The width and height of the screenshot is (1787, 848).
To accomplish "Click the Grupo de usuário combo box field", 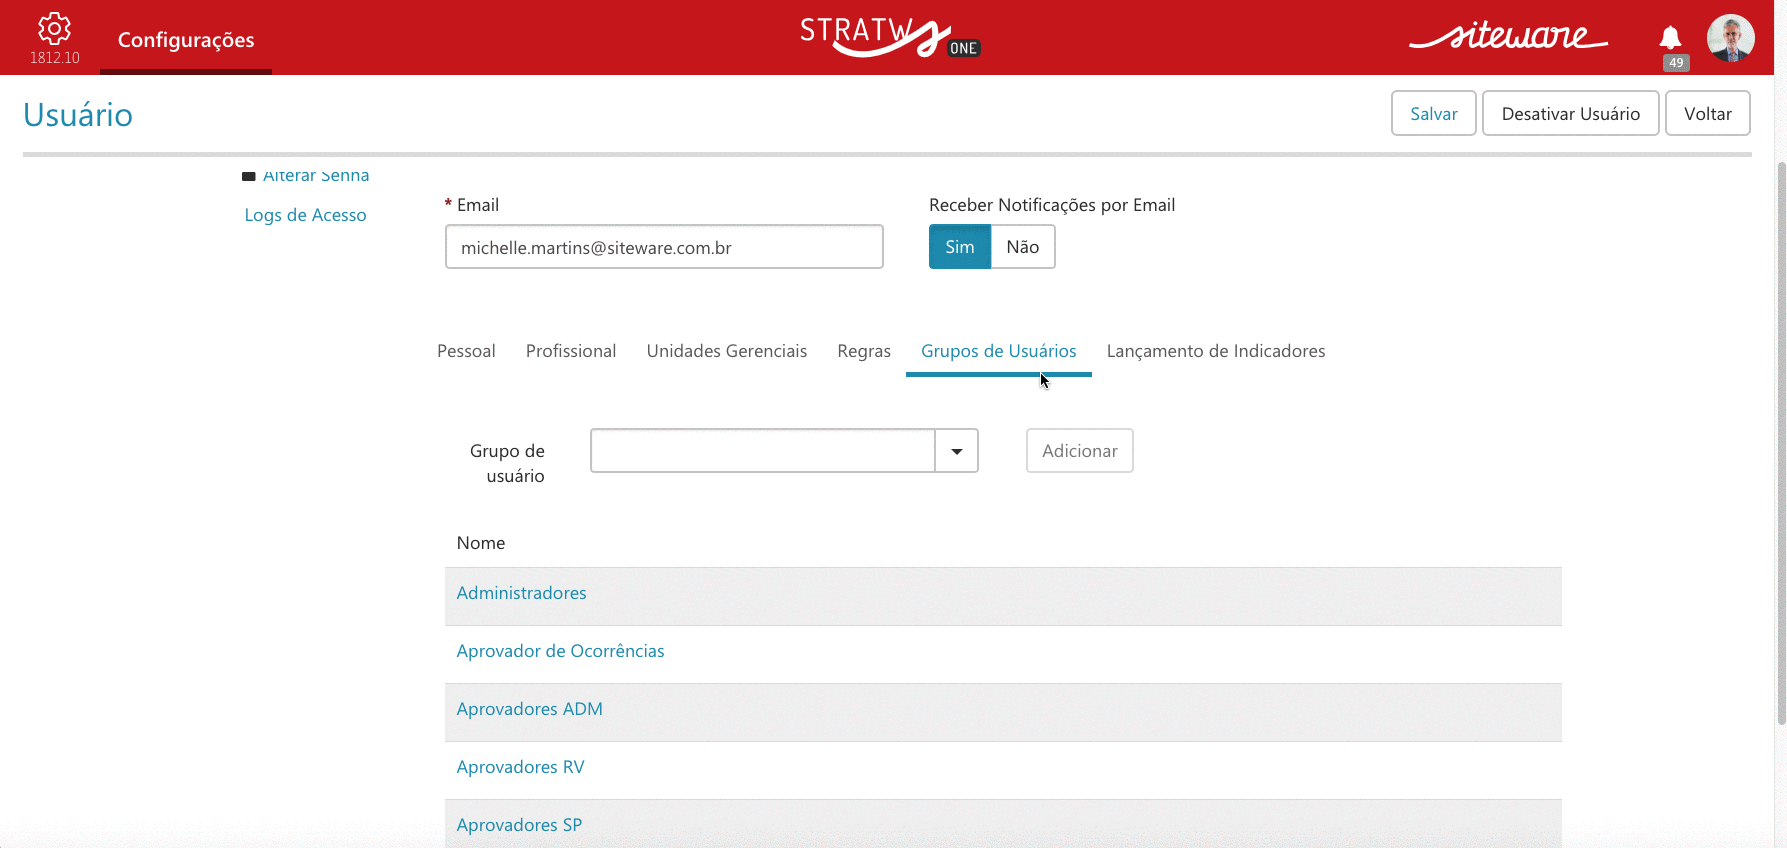I will pyautogui.click(x=763, y=451).
